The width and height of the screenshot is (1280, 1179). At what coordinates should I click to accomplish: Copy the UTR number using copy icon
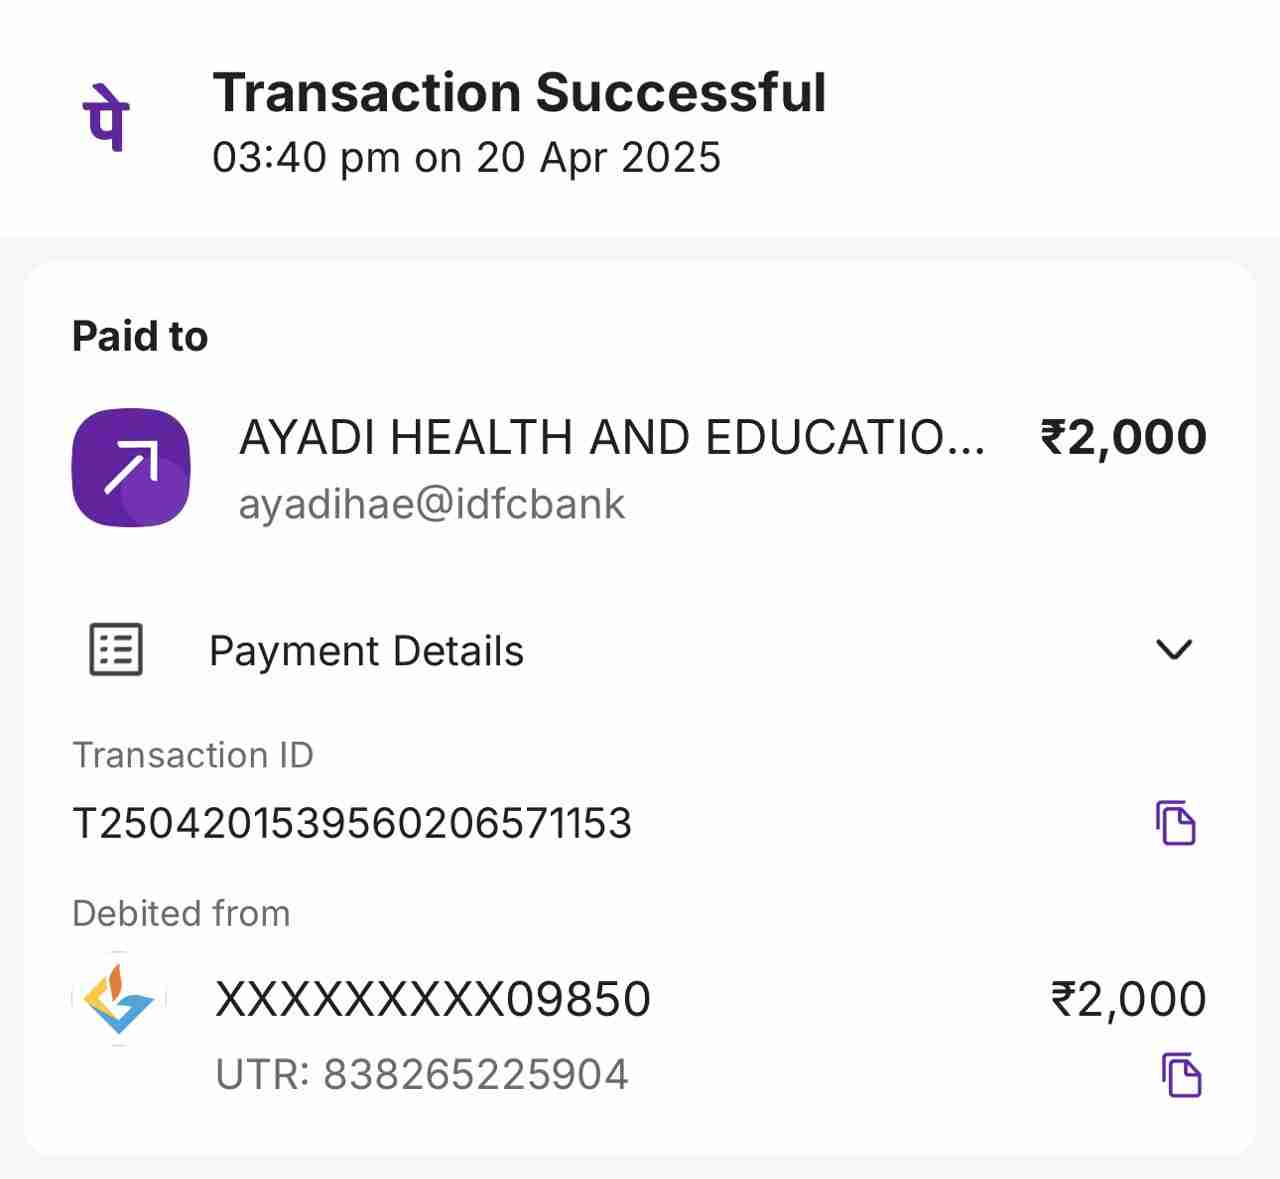pos(1181,1075)
